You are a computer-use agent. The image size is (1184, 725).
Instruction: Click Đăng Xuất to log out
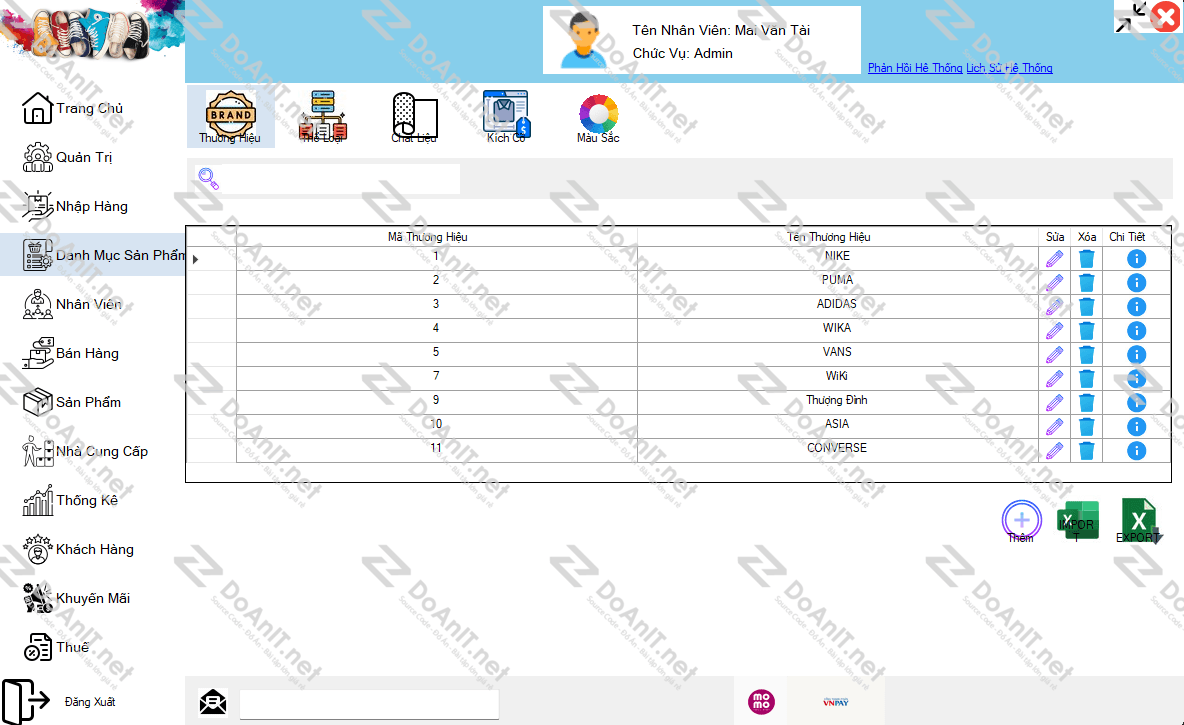(x=60, y=702)
